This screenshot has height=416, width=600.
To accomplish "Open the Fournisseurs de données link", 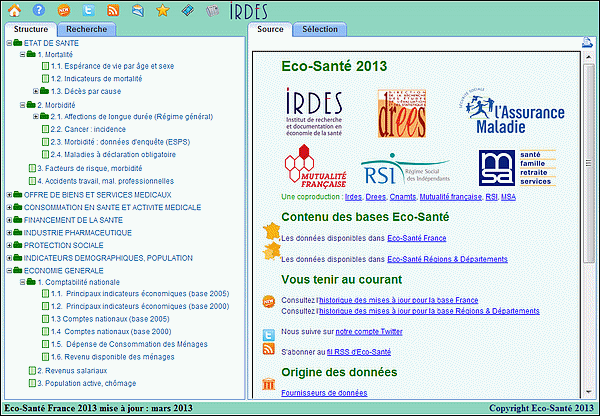I will 324,393.
